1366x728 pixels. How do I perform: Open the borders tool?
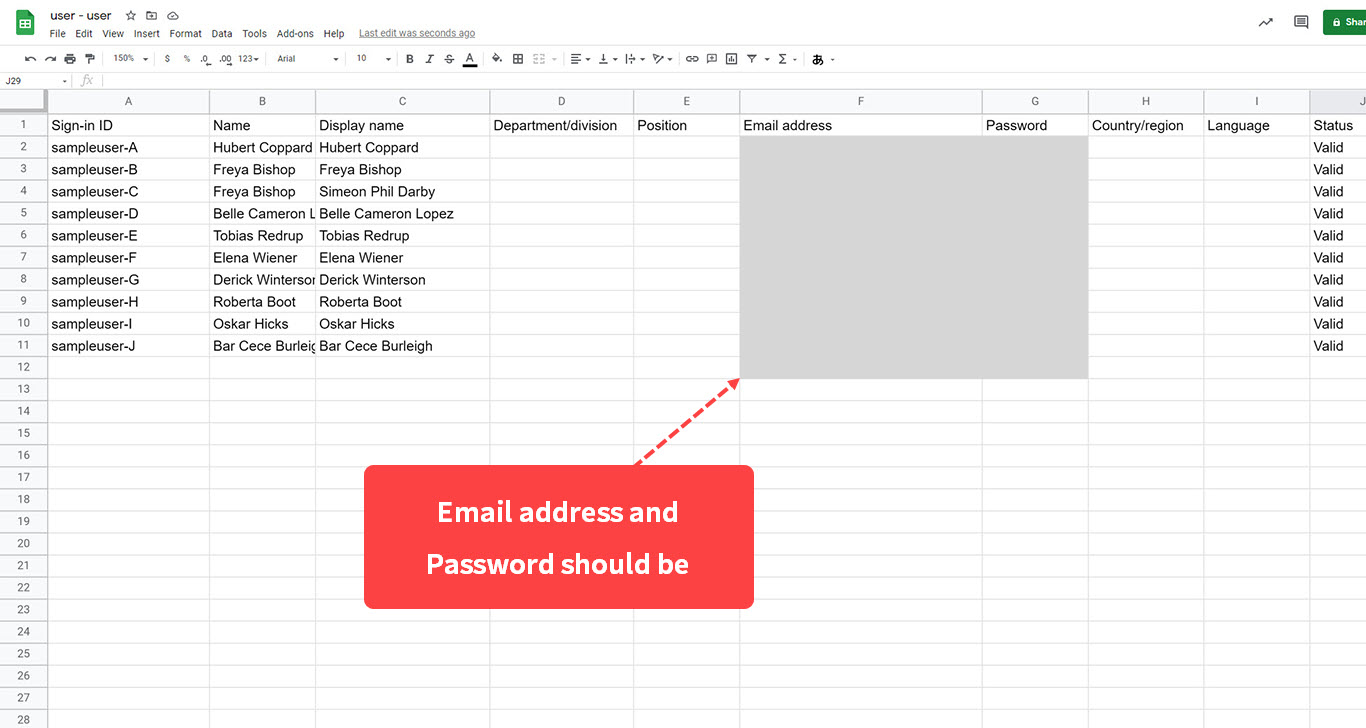coord(518,59)
